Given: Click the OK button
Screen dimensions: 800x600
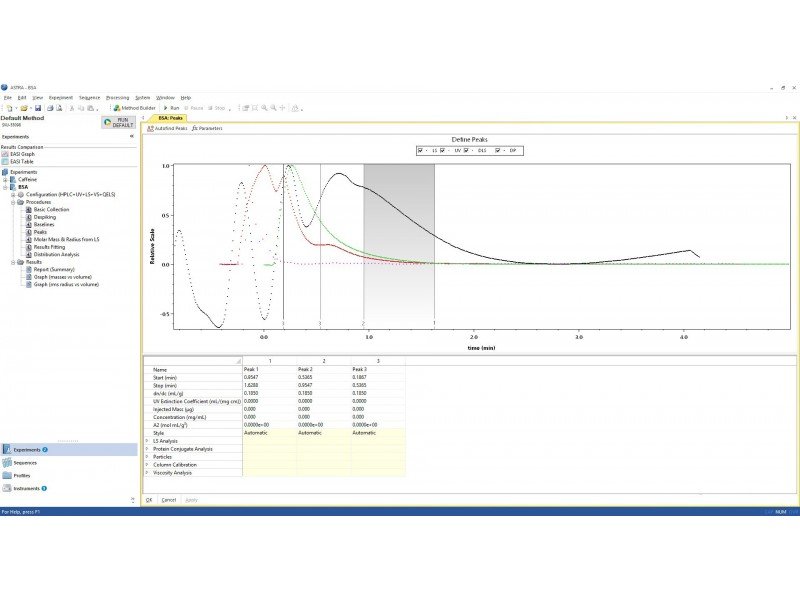Looking at the screenshot, I should 149,500.
